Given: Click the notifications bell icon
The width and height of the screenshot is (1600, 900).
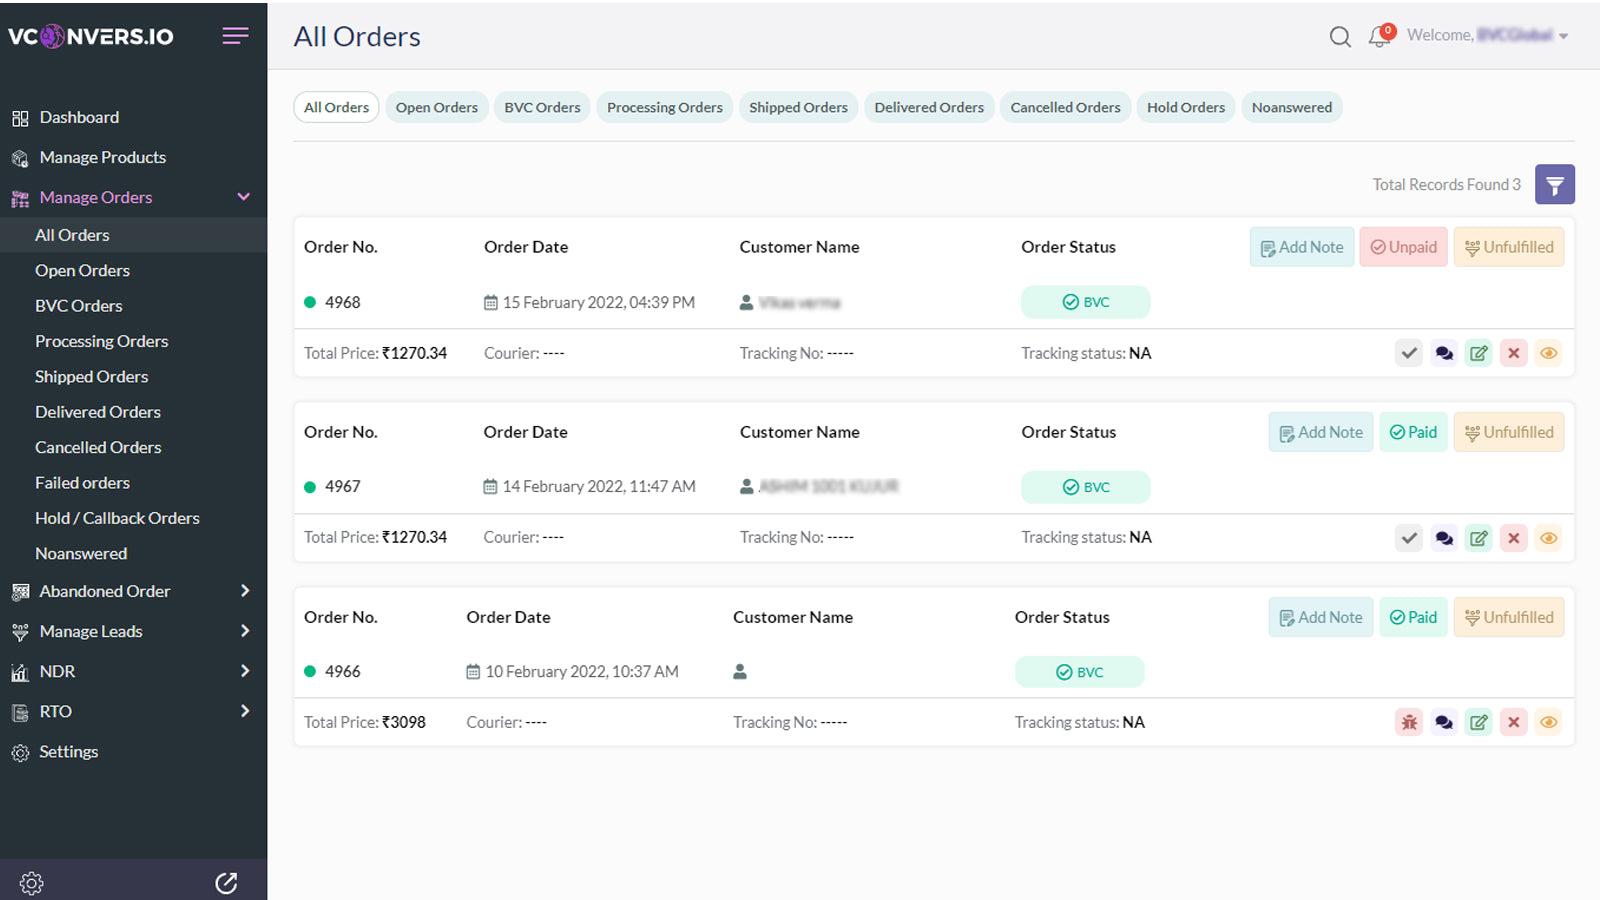Looking at the screenshot, I should pos(1379,38).
